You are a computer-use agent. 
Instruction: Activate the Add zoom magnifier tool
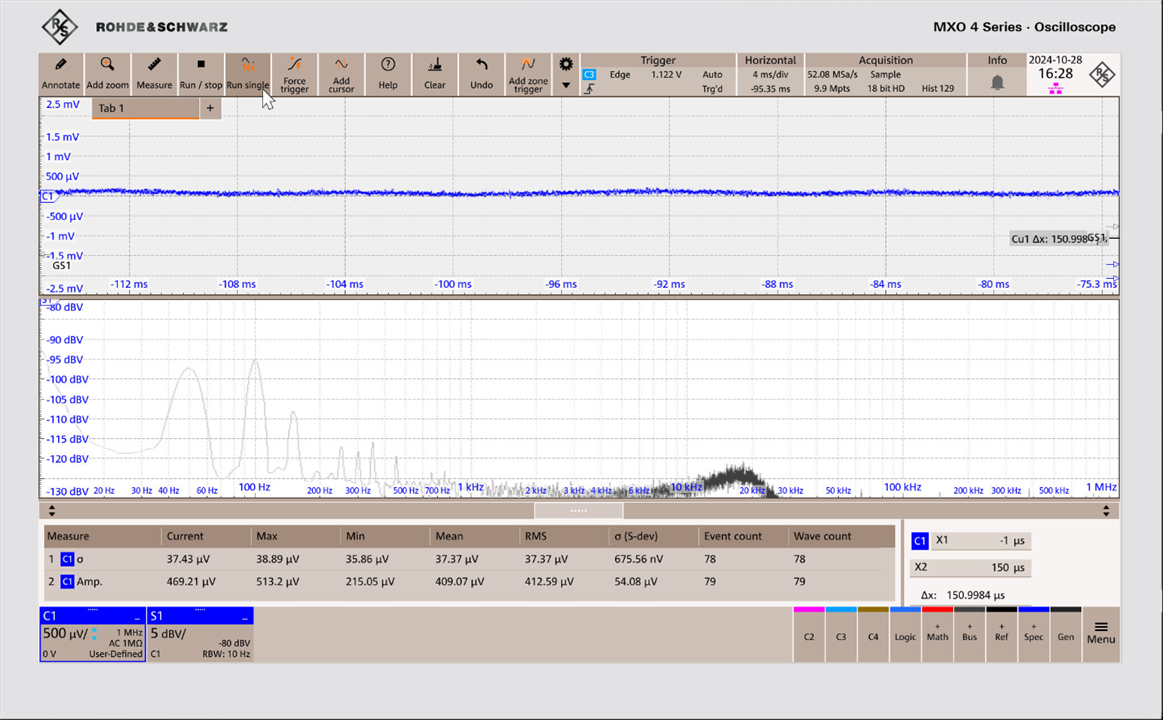point(108,74)
